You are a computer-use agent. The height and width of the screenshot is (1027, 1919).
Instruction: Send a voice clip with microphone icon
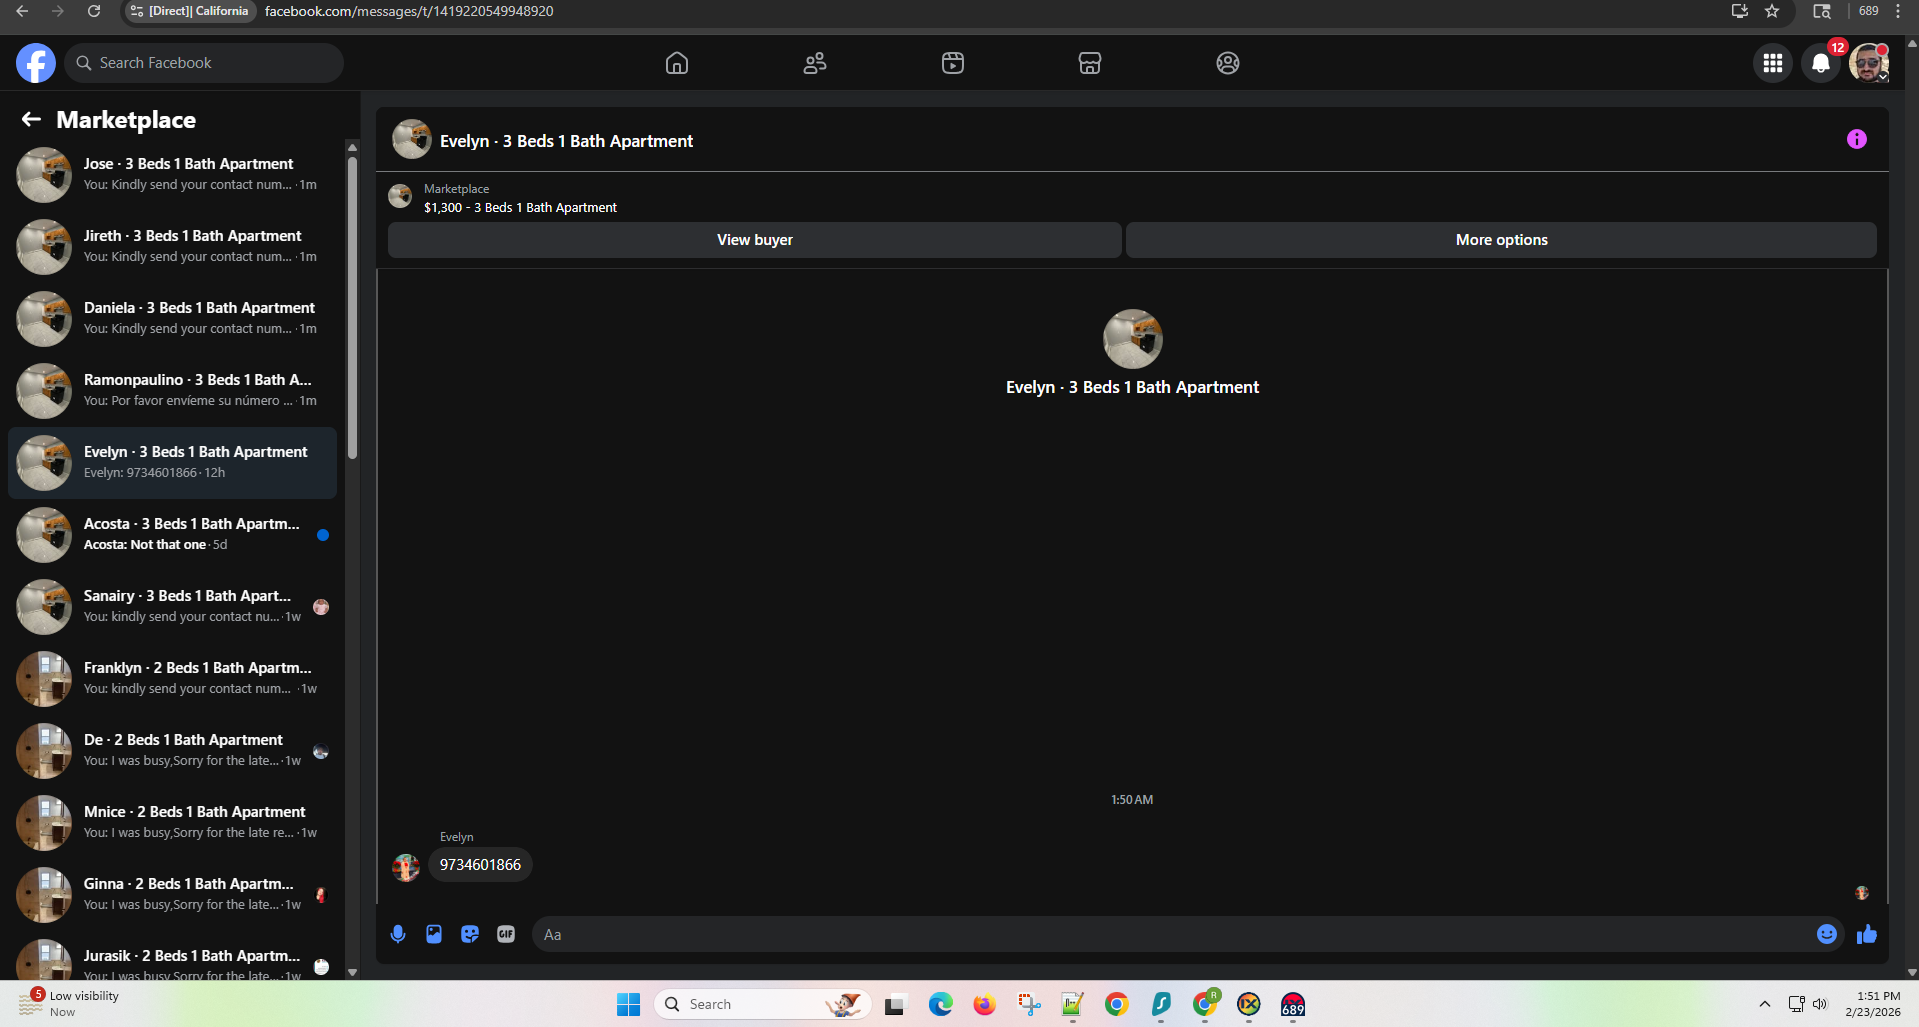coord(398,934)
